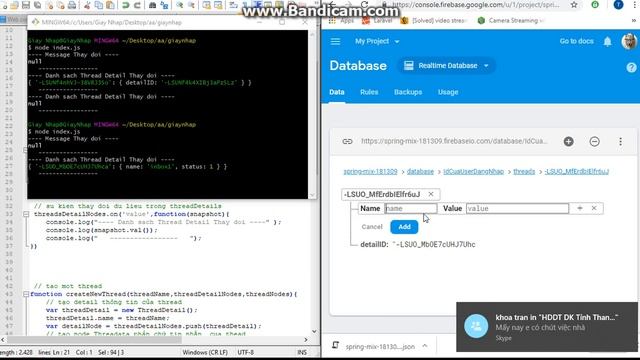Focus the Name input field
This screenshot has width=640, height=360.
coord(411,208)
